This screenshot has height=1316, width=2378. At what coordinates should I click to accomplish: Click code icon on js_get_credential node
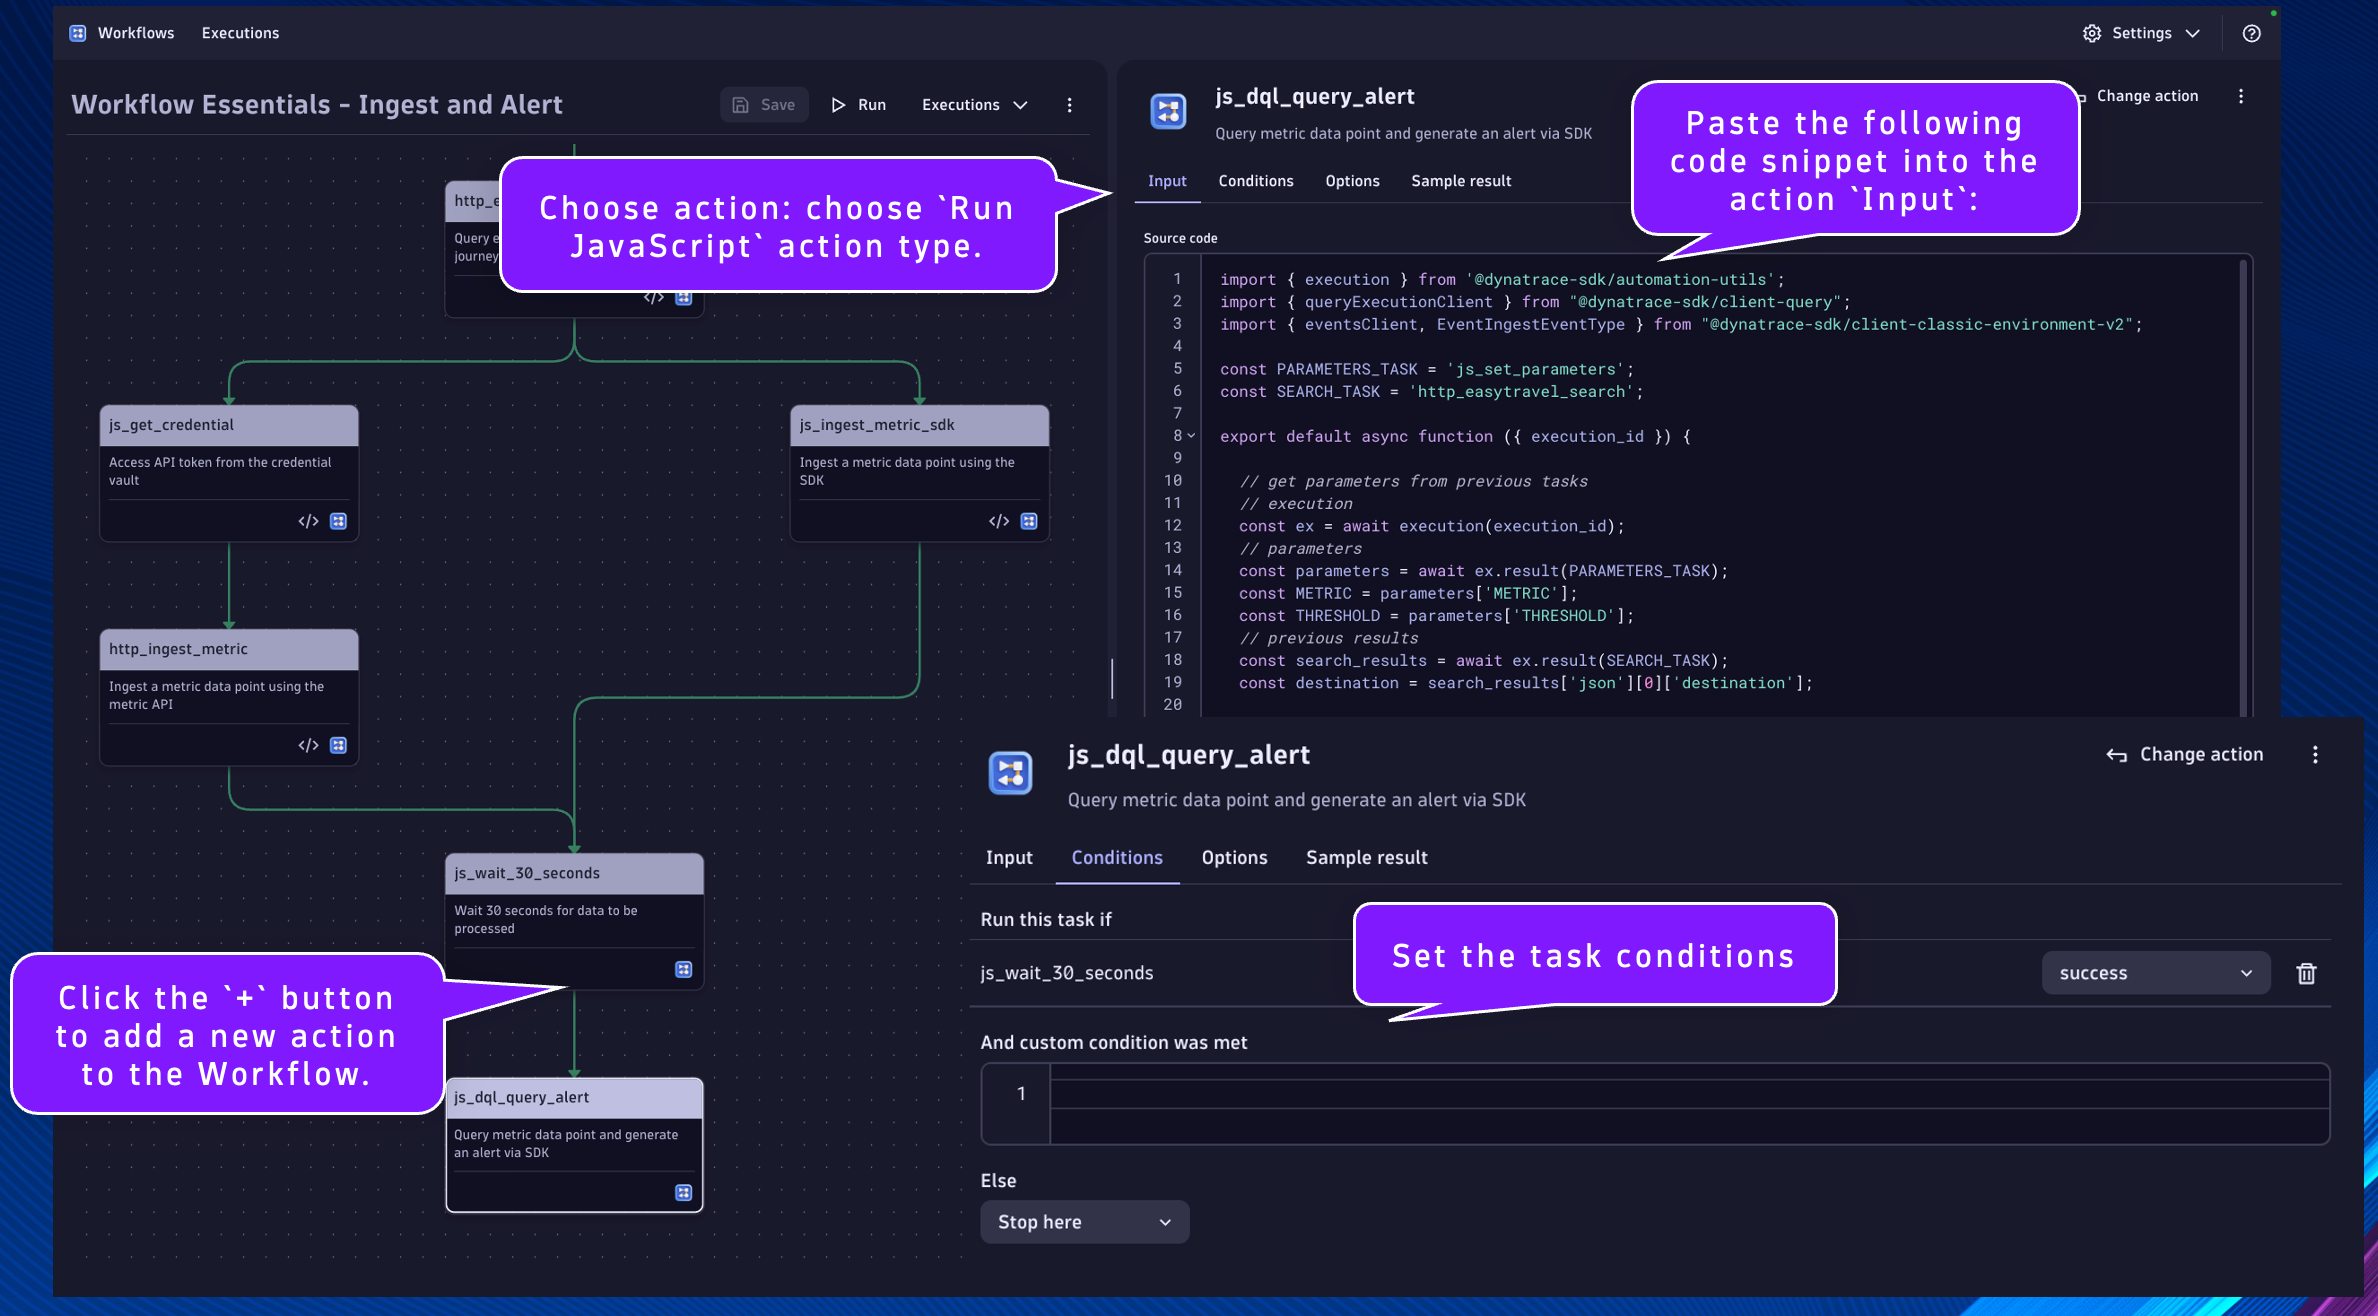[x=308, y=521]
